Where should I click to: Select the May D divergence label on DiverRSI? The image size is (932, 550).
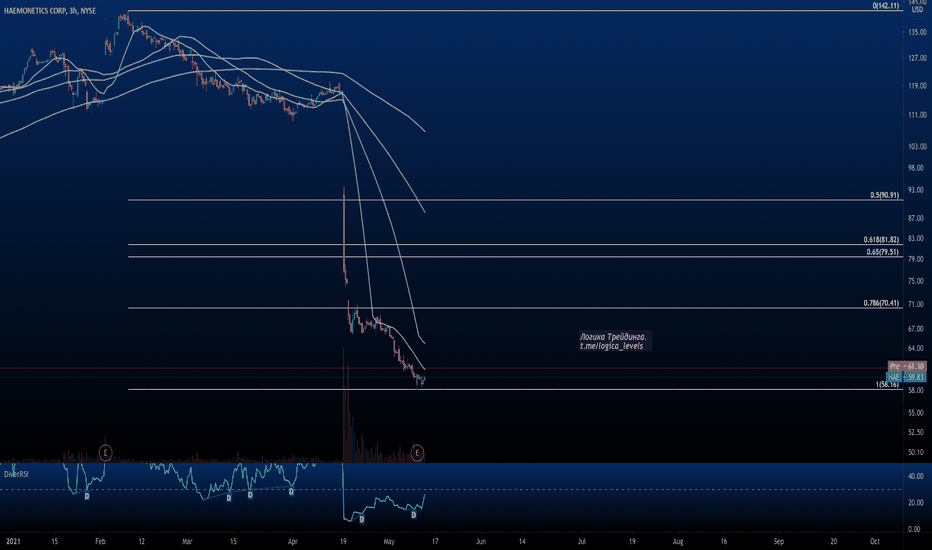click(414, 515)
